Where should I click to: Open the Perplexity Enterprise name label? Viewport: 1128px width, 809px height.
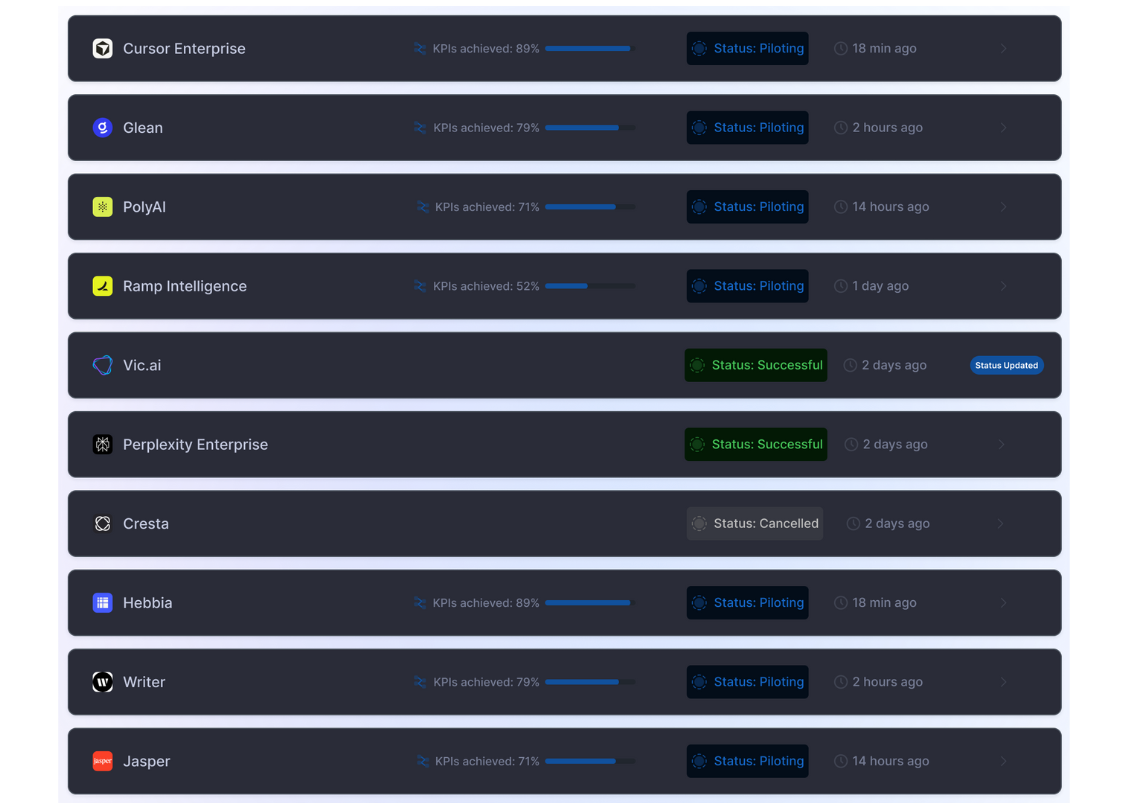point(195,444)
